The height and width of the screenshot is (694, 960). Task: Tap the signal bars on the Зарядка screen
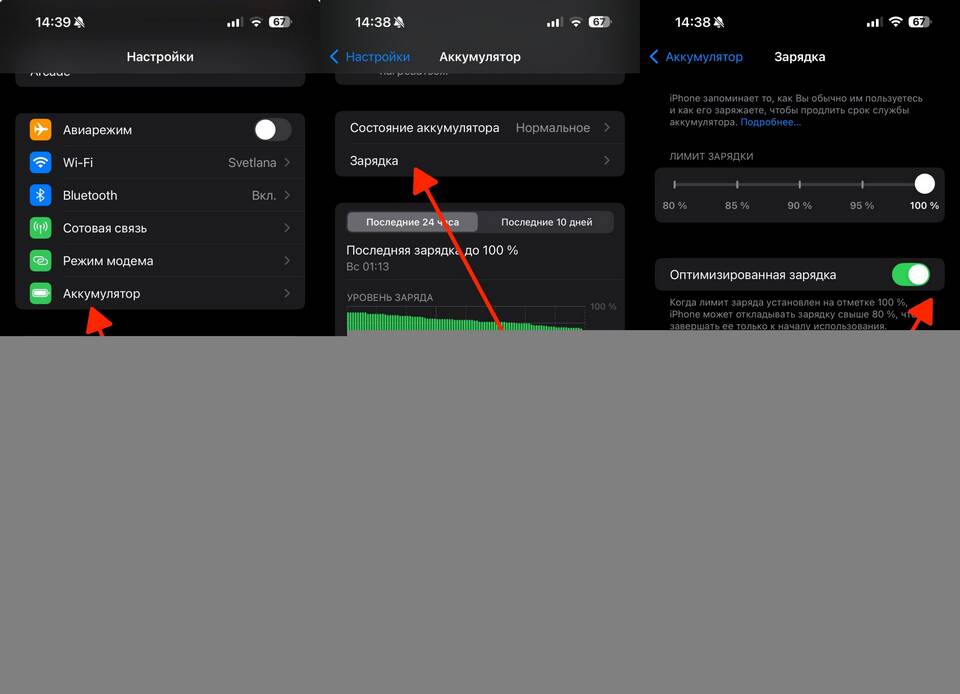874,23
